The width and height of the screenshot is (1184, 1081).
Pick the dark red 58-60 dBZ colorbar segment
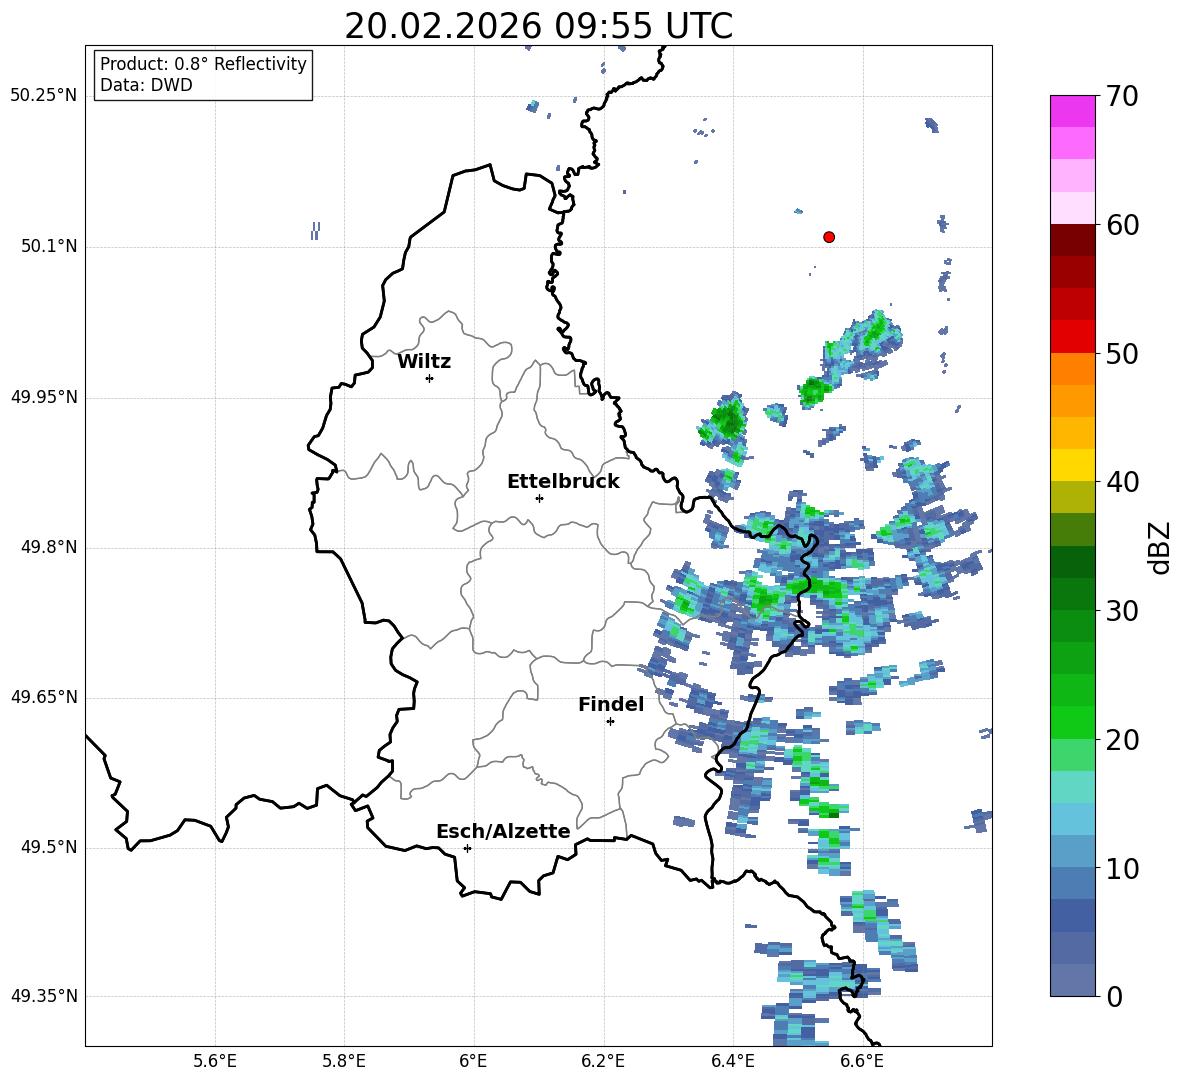(1072, 240)
